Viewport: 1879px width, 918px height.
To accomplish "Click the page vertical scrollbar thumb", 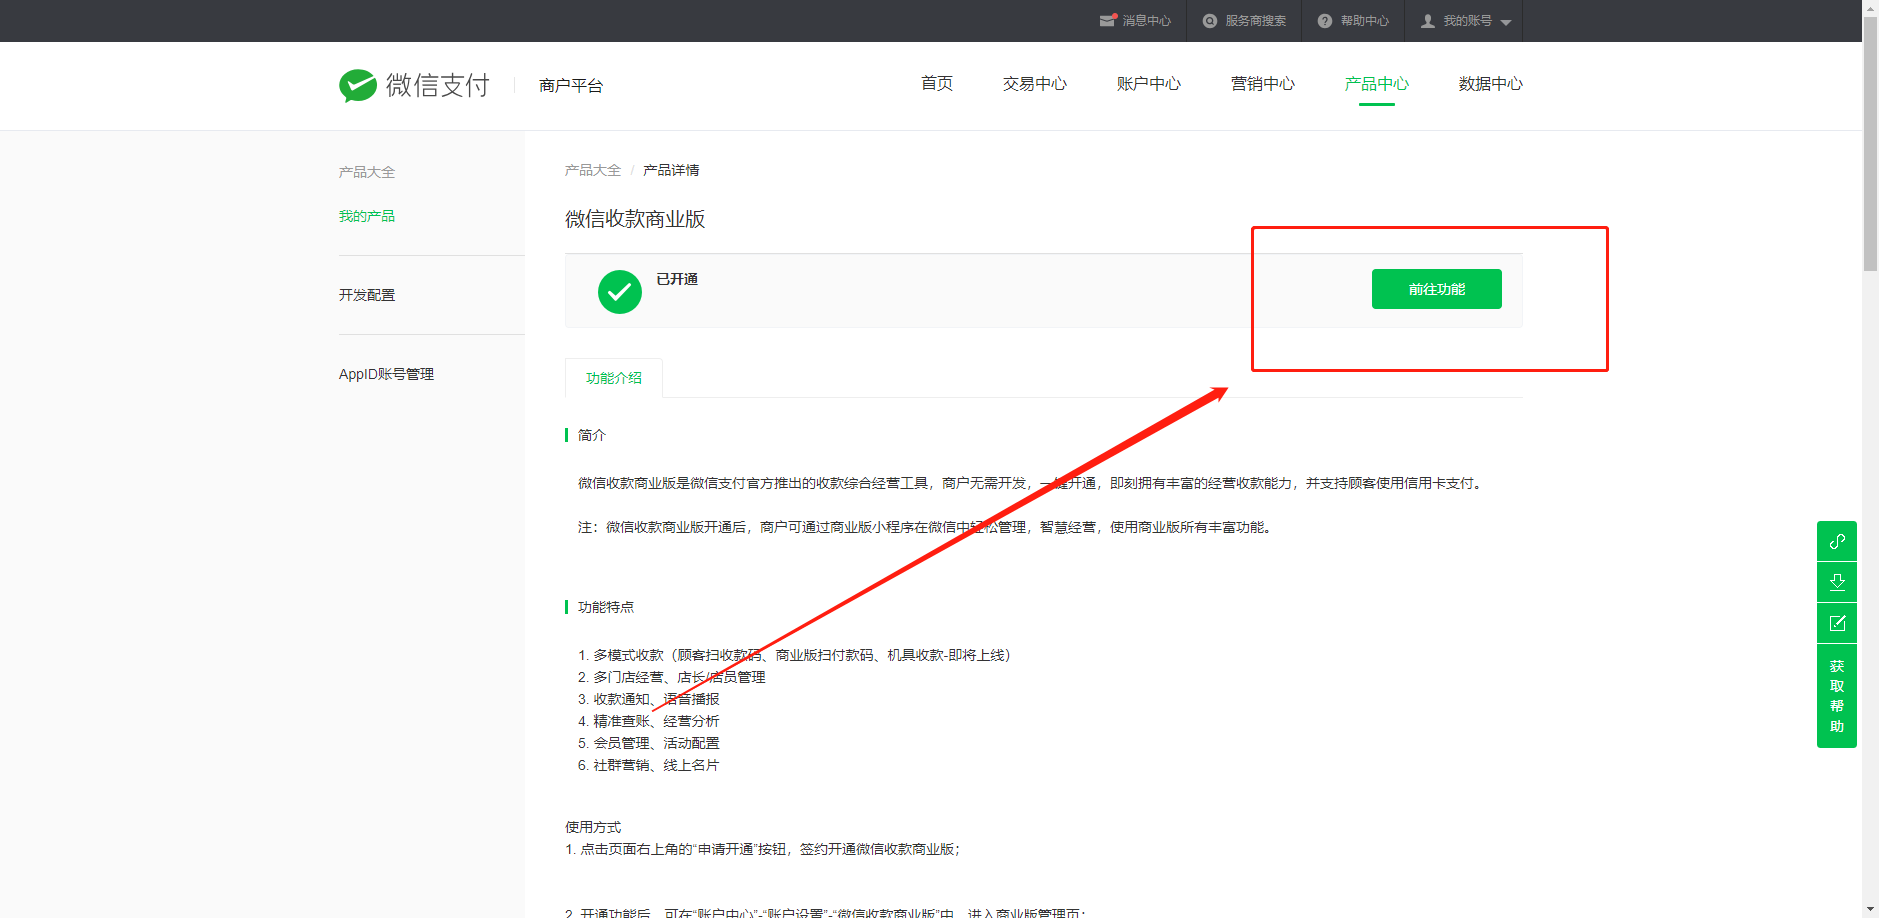I will tap(1870, 140).
